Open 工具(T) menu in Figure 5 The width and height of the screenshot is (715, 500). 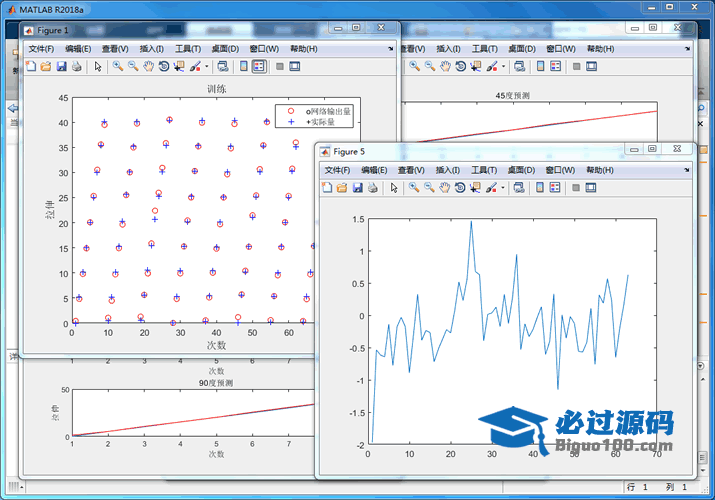tap(486, 171)
